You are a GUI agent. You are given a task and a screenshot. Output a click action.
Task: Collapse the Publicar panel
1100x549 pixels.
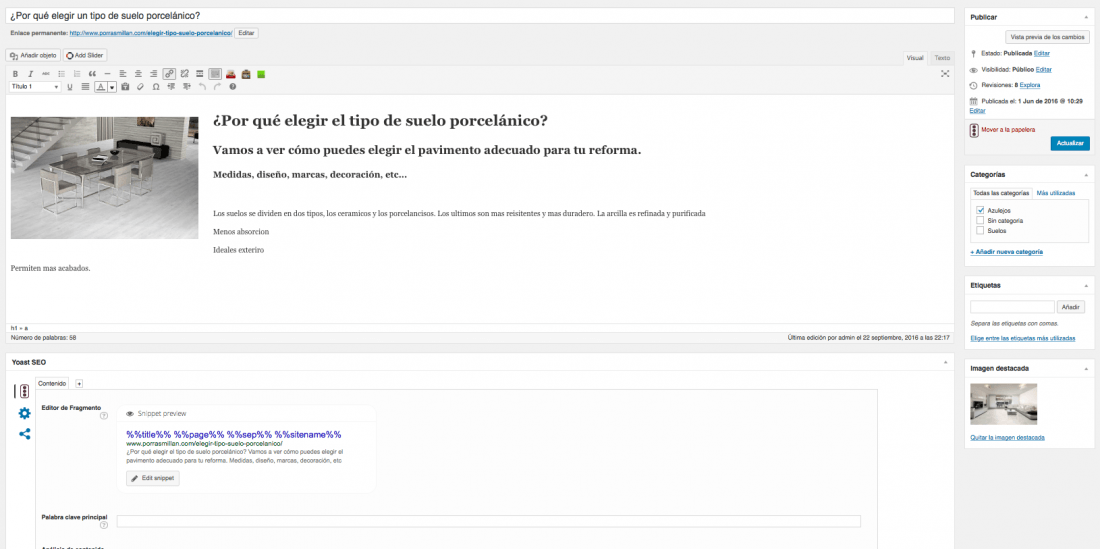[x=1087, y=17]
